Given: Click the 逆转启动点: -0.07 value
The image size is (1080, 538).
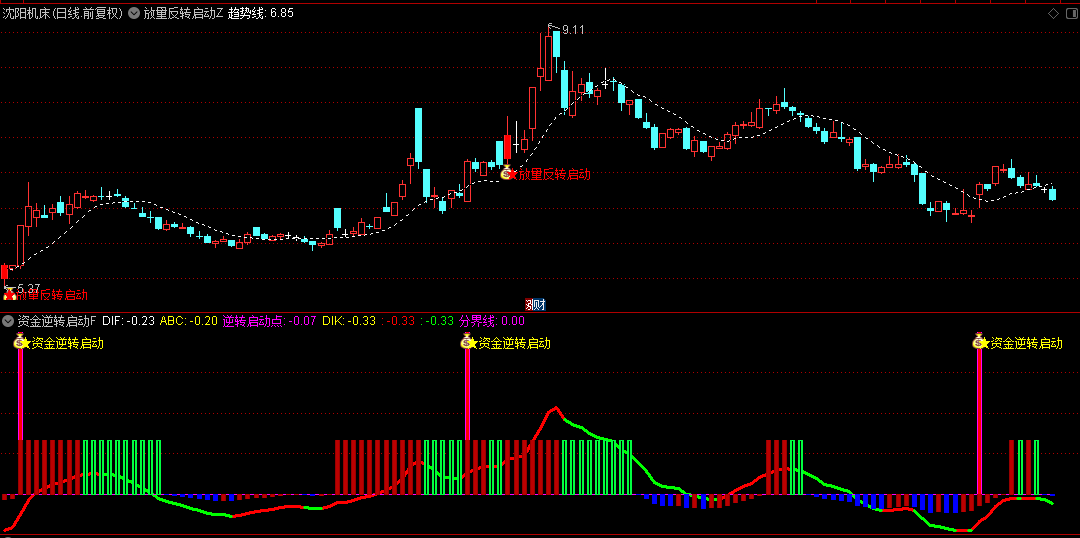Looking at the screenshot, I should tap(270, 320).
